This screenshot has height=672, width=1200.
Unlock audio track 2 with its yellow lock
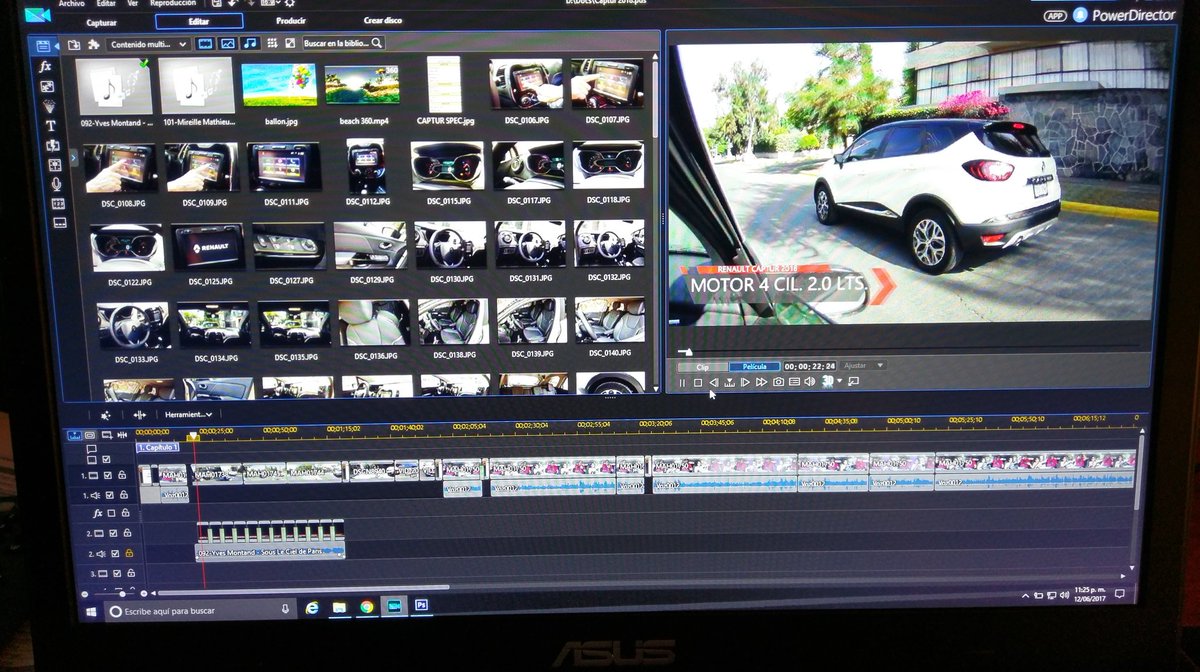coord(129,553)
